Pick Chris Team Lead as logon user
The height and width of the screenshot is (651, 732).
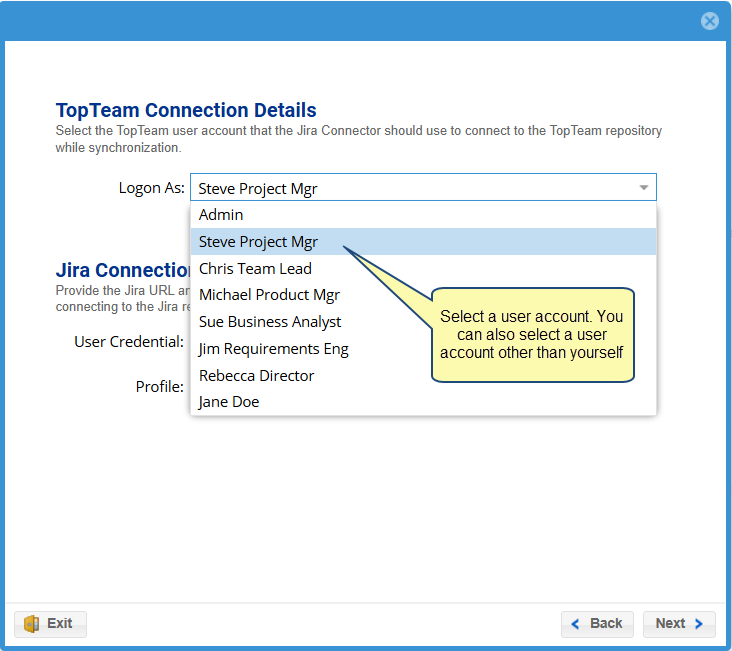pos(255,268)
